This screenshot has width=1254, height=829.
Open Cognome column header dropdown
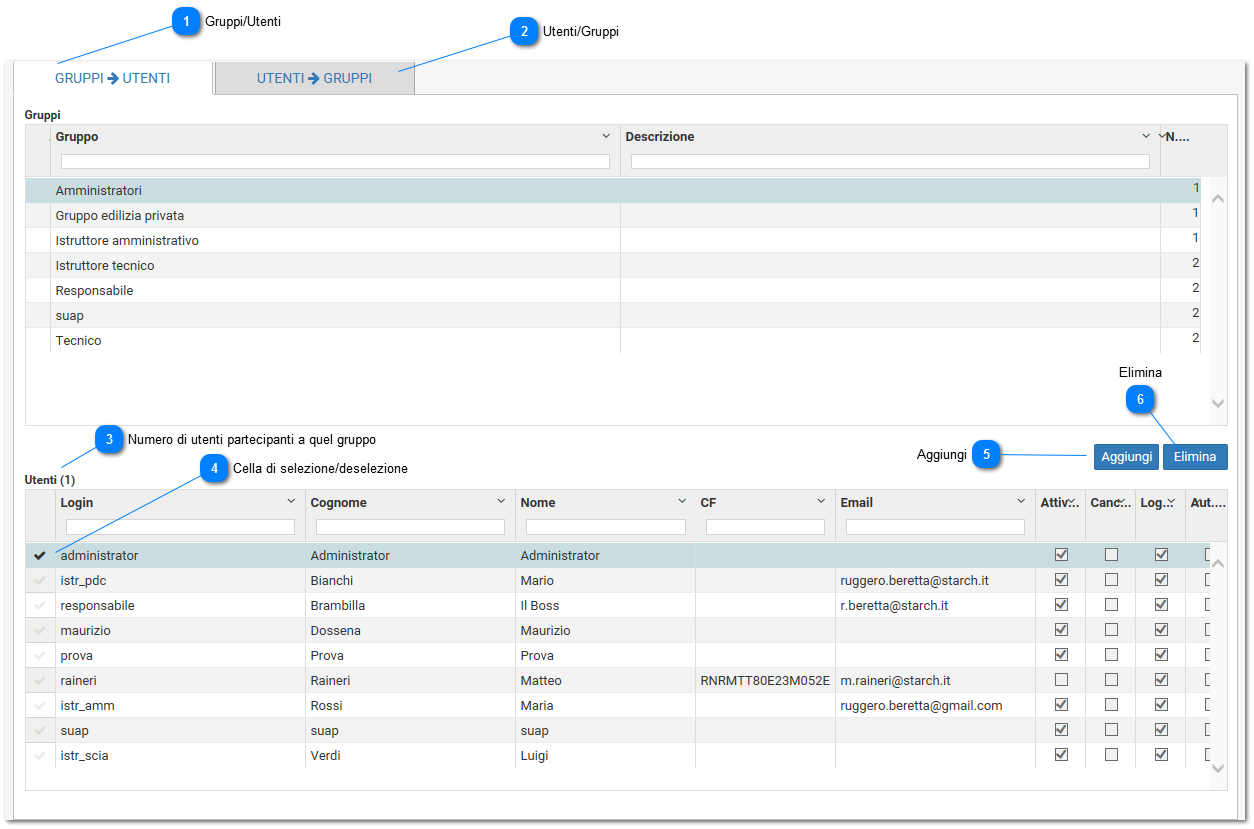pos(501,501)
